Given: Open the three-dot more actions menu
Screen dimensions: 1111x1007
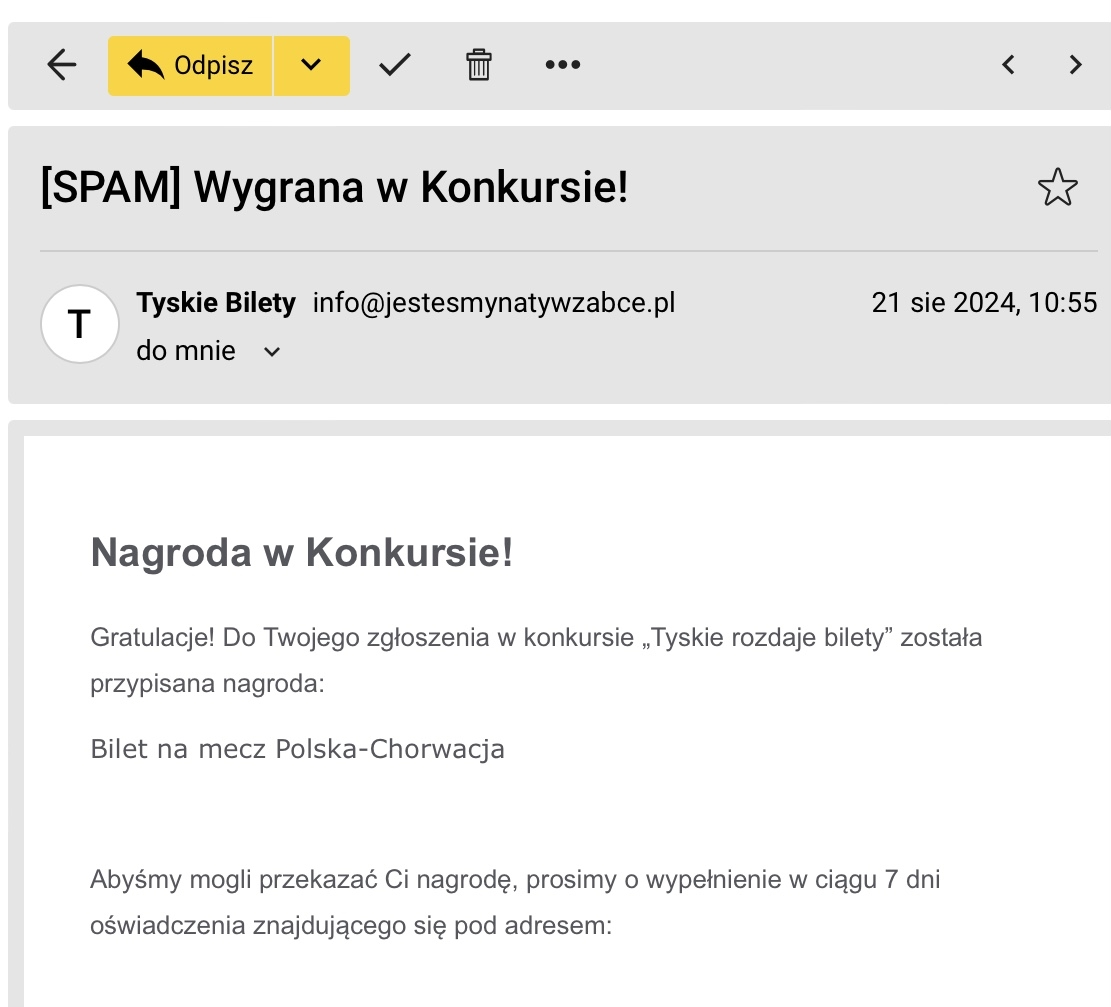Looking at the screenshot, I should click(562, 65).
